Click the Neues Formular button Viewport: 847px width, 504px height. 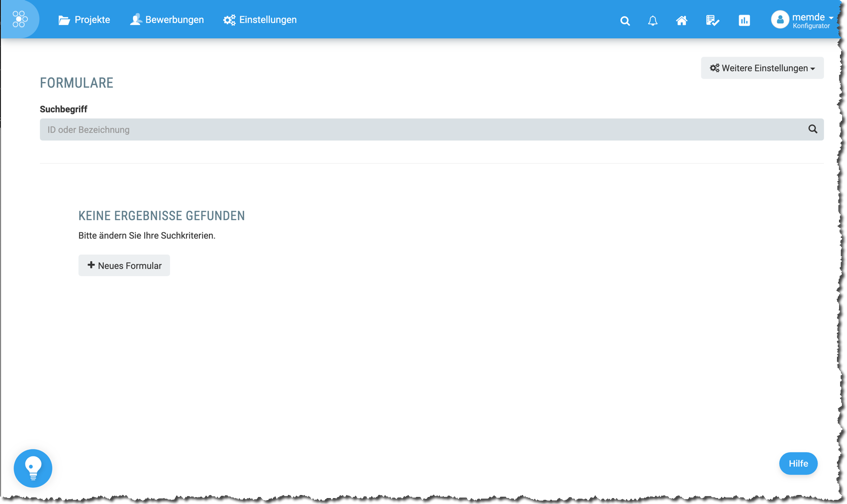pos(124,265)
